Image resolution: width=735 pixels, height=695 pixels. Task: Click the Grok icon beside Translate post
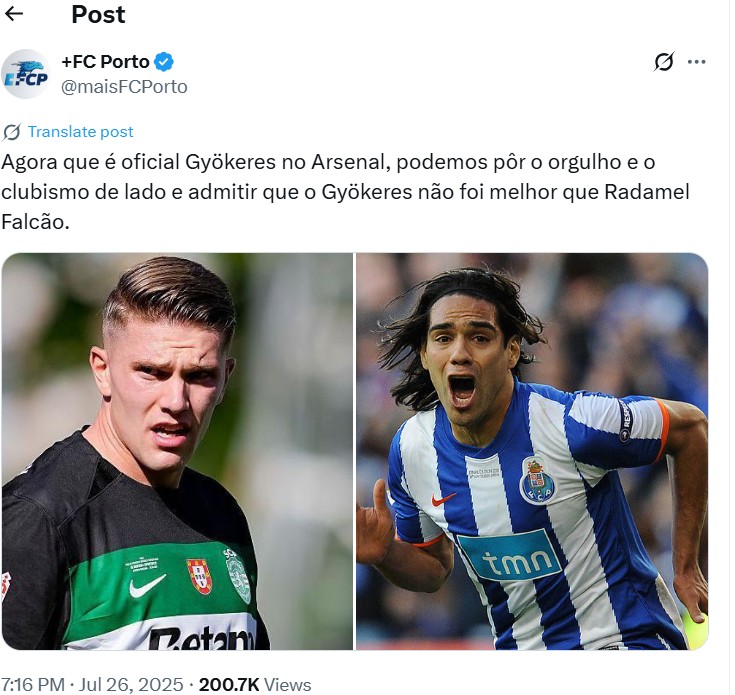pyautogui.click(x=12, y=132)
